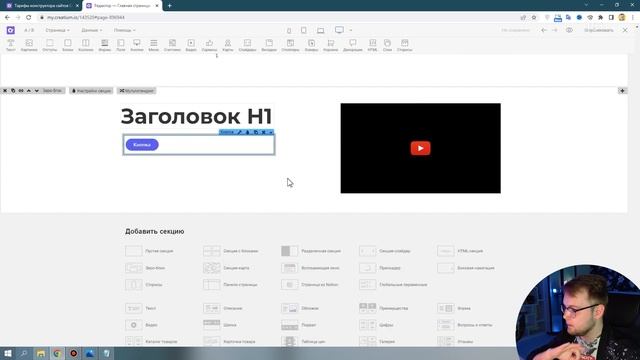Add section with plus icon at right
The height and width of the screenshot is (360, 640).
(x=622, y=91)
